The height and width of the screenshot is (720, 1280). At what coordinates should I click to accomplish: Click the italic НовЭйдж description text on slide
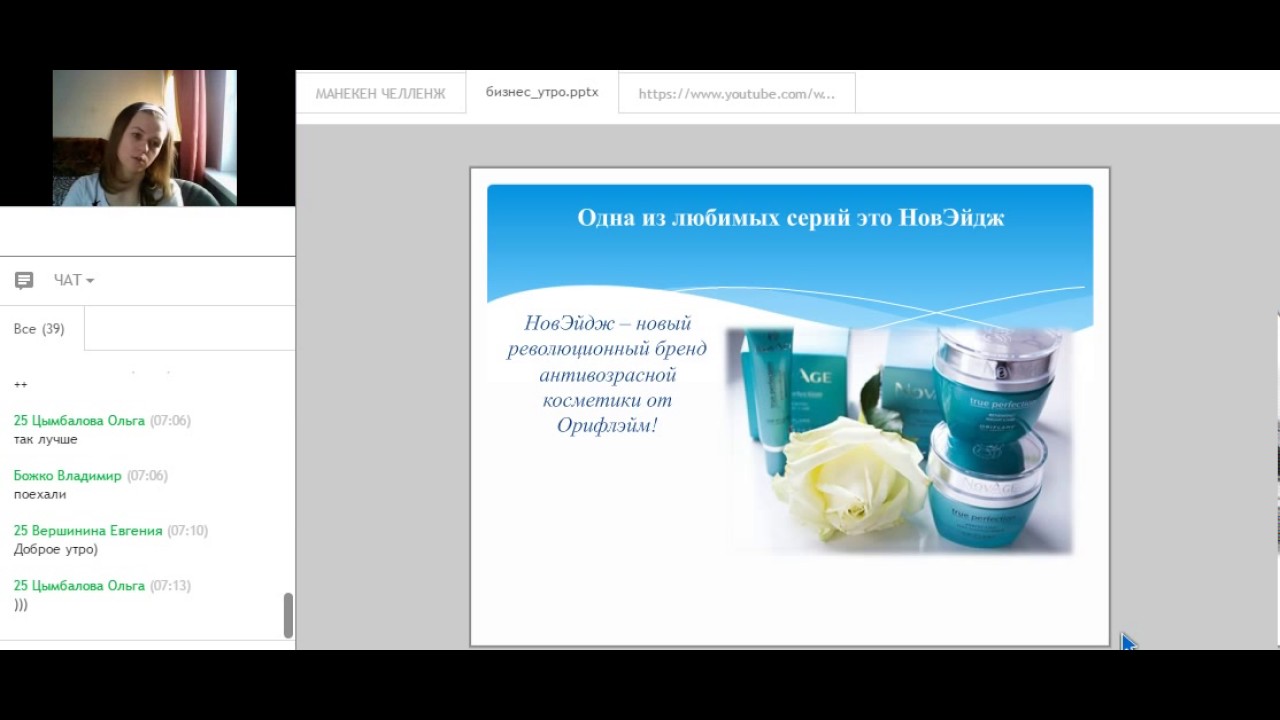pos(607,374)
